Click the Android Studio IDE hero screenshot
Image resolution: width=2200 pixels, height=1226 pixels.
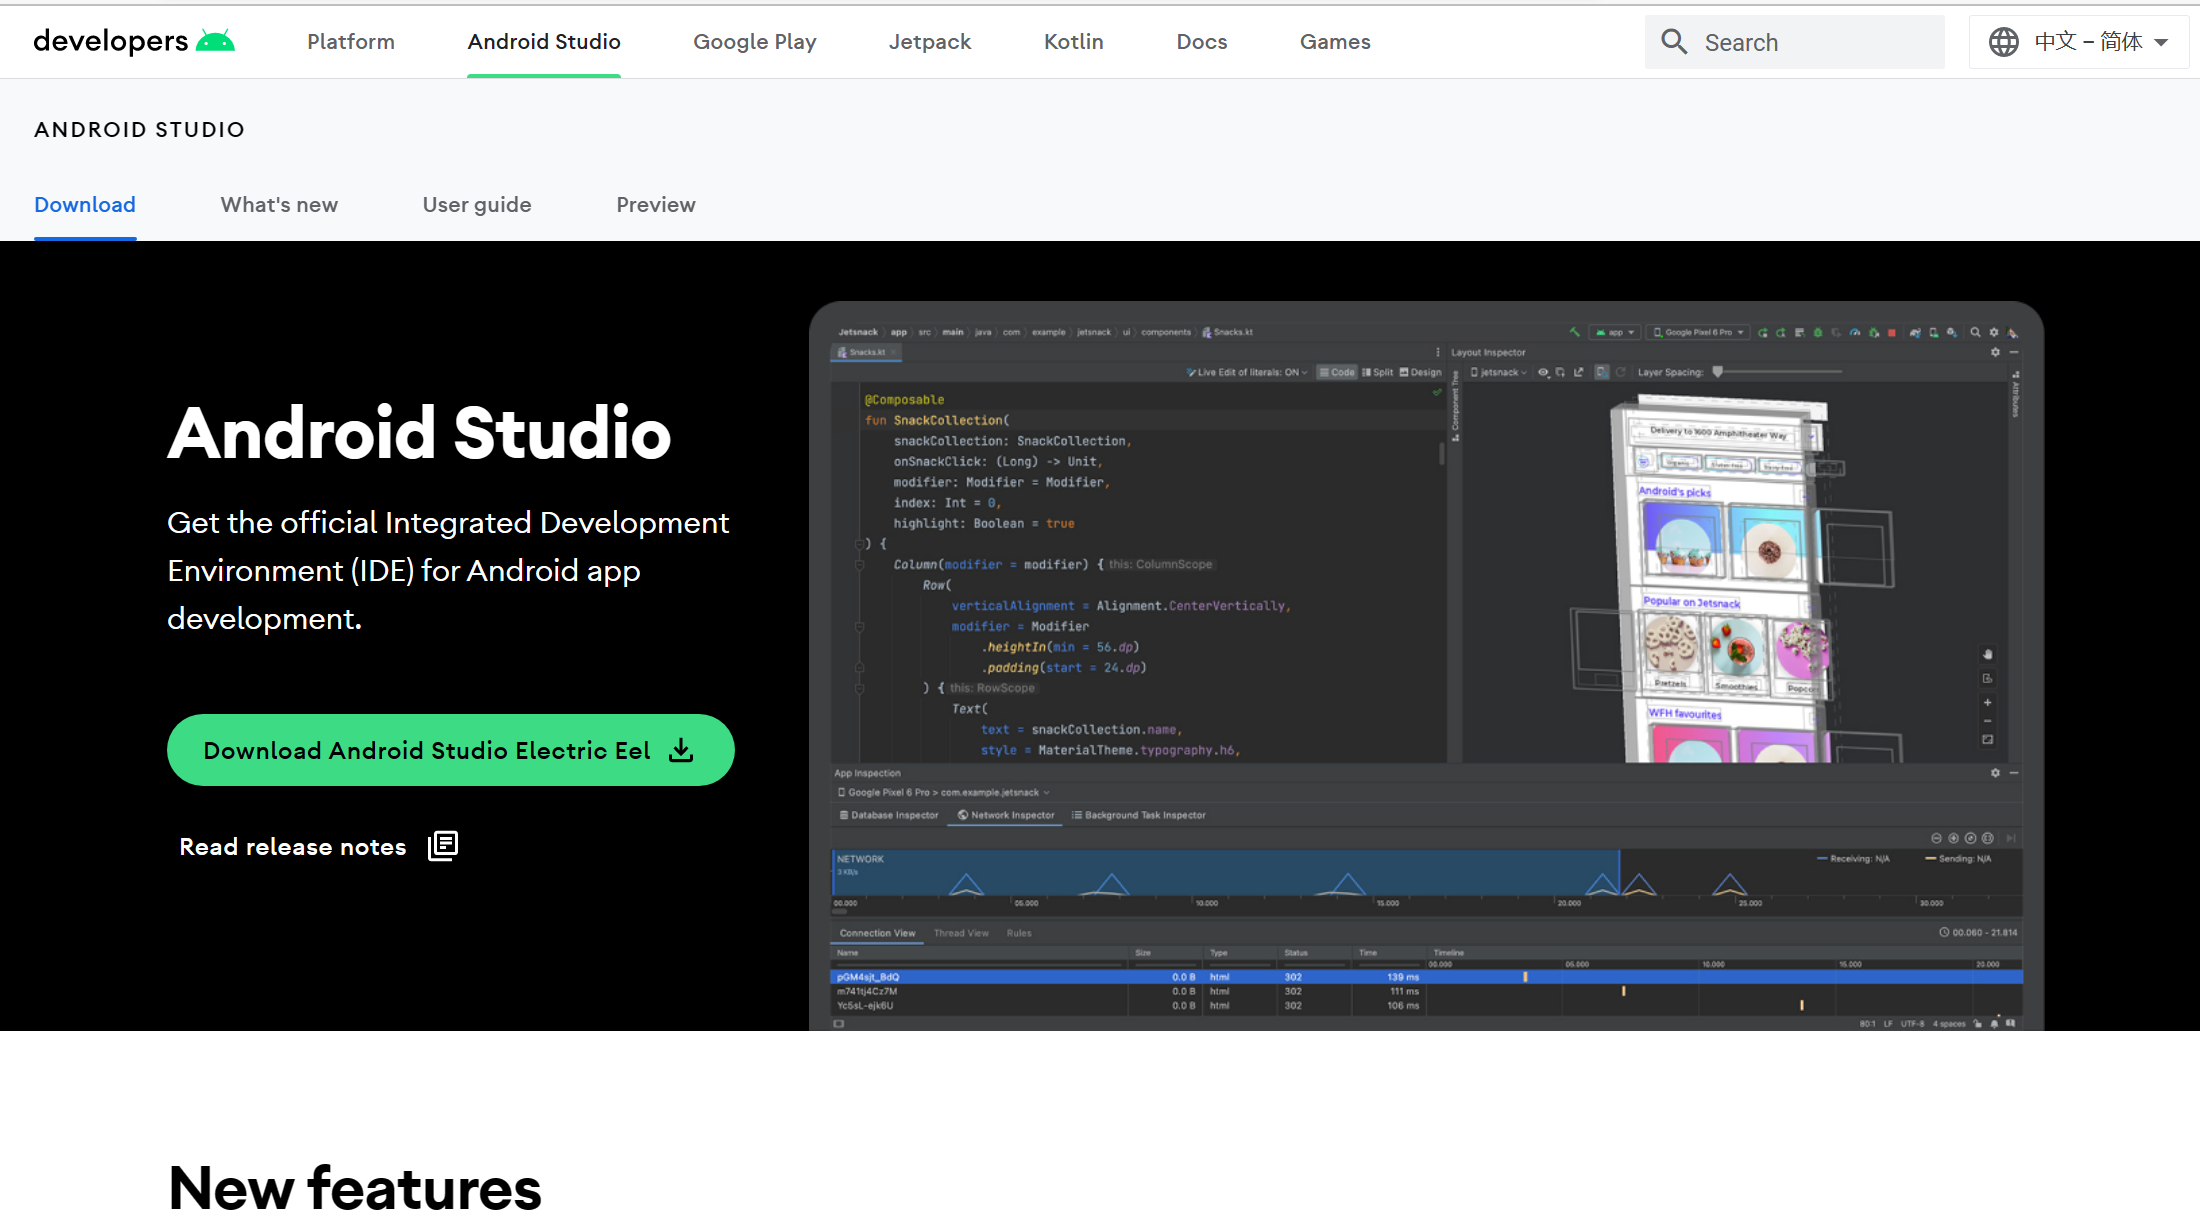[x=1426, y=666]
